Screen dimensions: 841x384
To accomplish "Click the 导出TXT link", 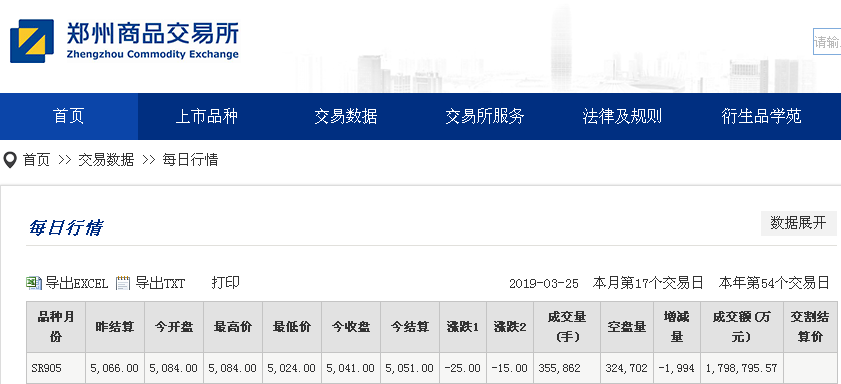I will [x=160, y=283].
